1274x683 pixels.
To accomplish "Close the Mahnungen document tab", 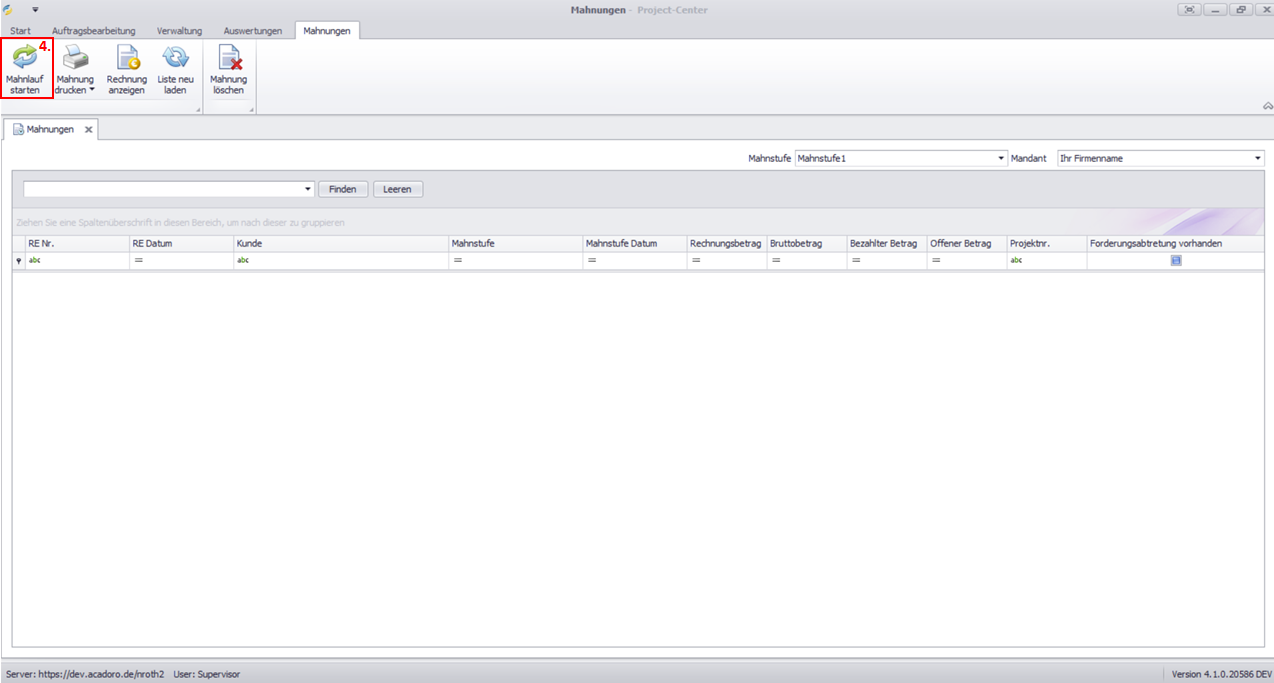I will click(x=88, y=130).
